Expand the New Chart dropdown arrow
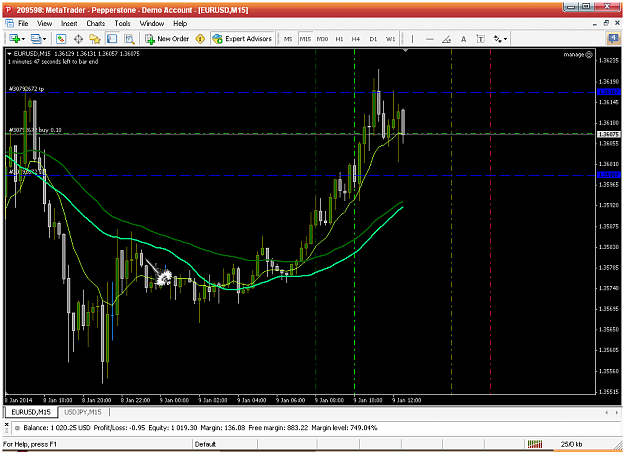Screen dimensions: 625x452 point(24,39)
